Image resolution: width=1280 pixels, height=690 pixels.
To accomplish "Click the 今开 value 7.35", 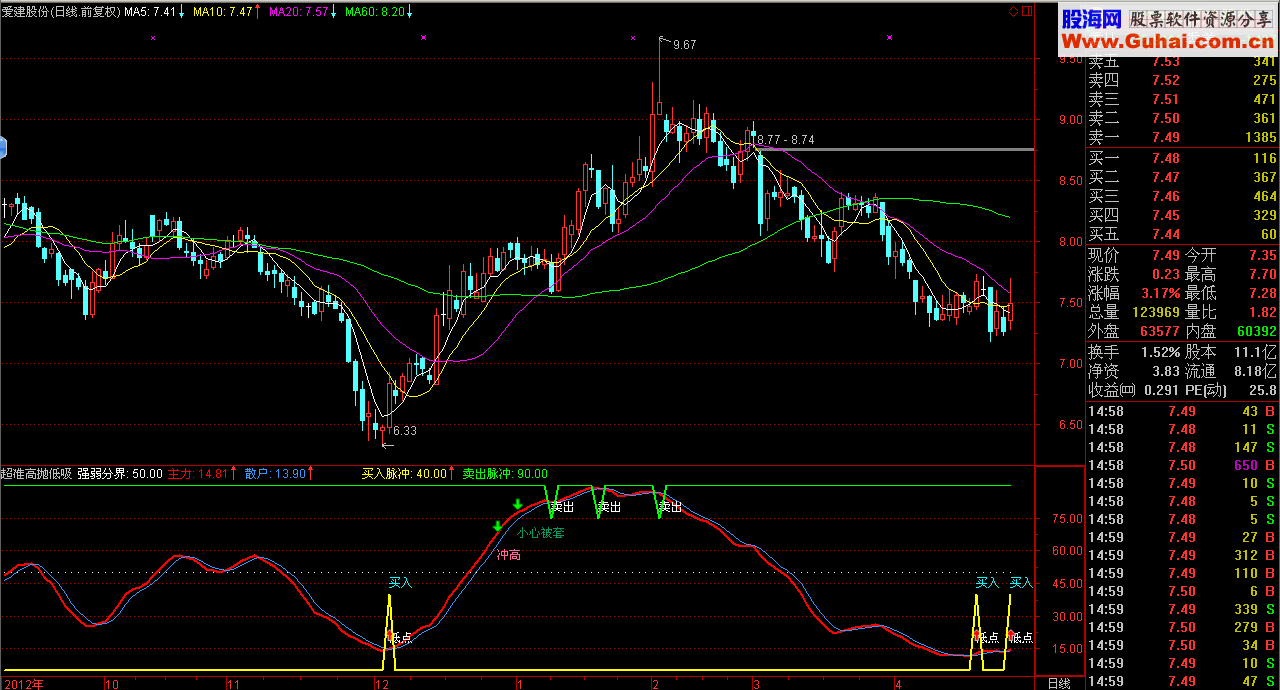I will [x=1262, y=255].
